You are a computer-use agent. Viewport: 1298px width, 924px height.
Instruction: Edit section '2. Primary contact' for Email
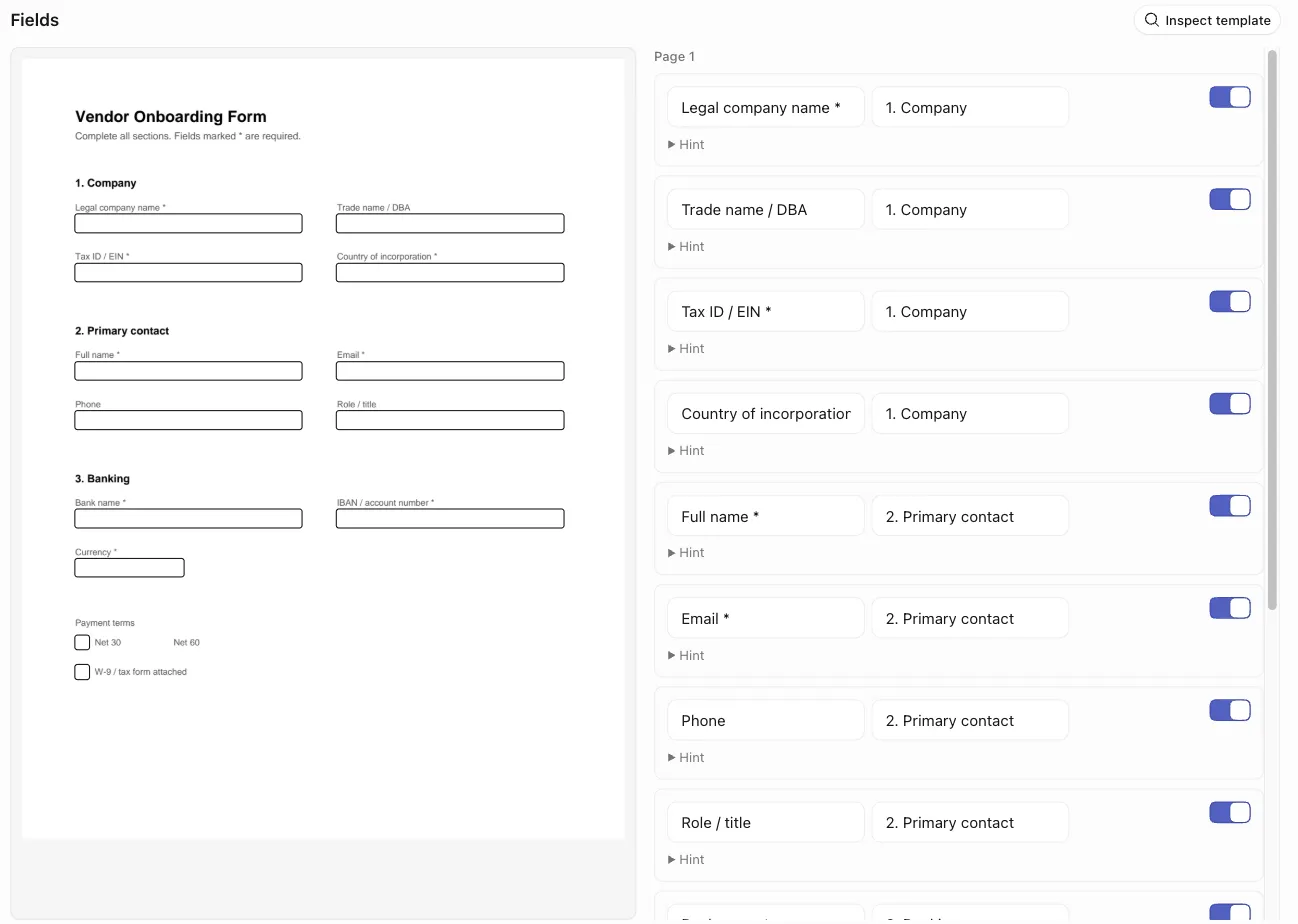(x=970, y=618)
